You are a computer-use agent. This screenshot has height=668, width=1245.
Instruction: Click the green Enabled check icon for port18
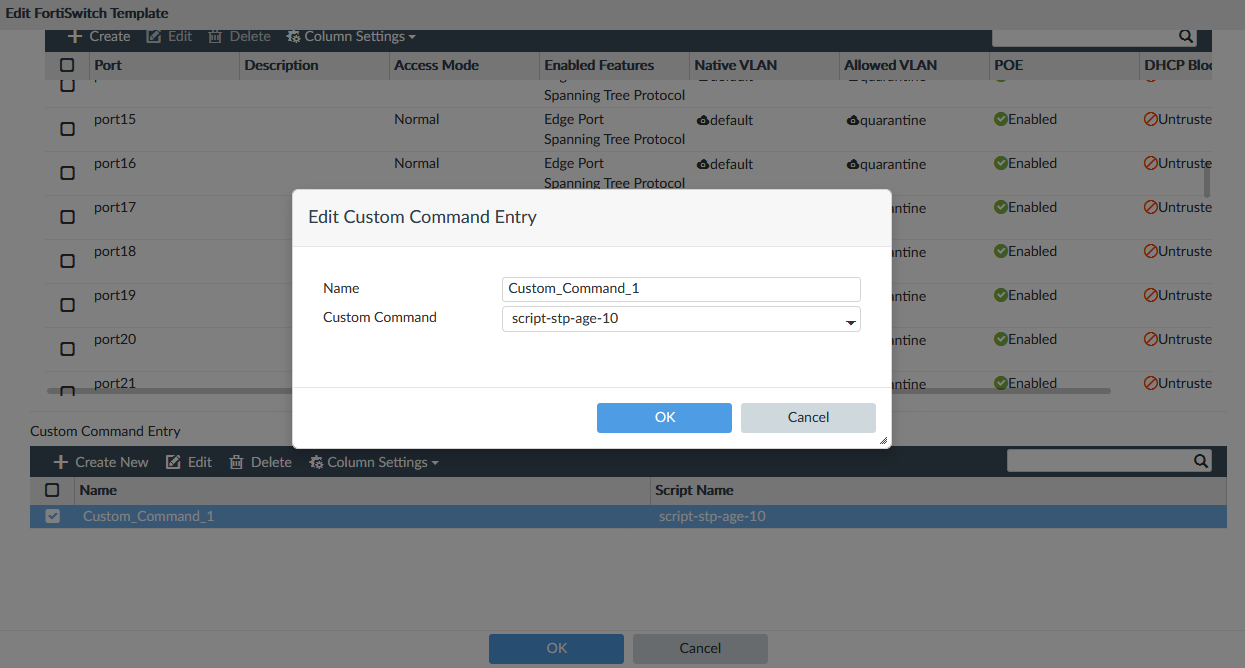pos(1000,251)
